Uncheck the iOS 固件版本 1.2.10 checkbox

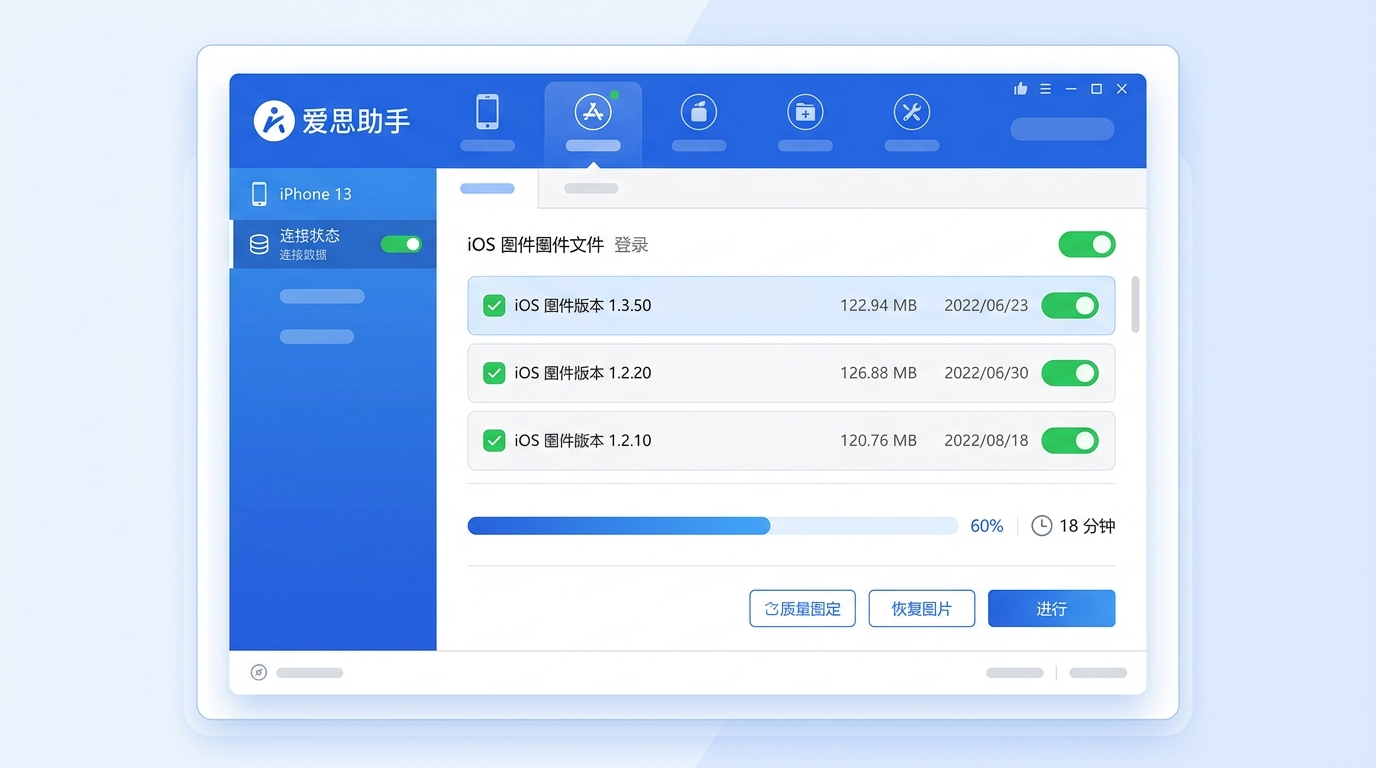click(494, 440)
